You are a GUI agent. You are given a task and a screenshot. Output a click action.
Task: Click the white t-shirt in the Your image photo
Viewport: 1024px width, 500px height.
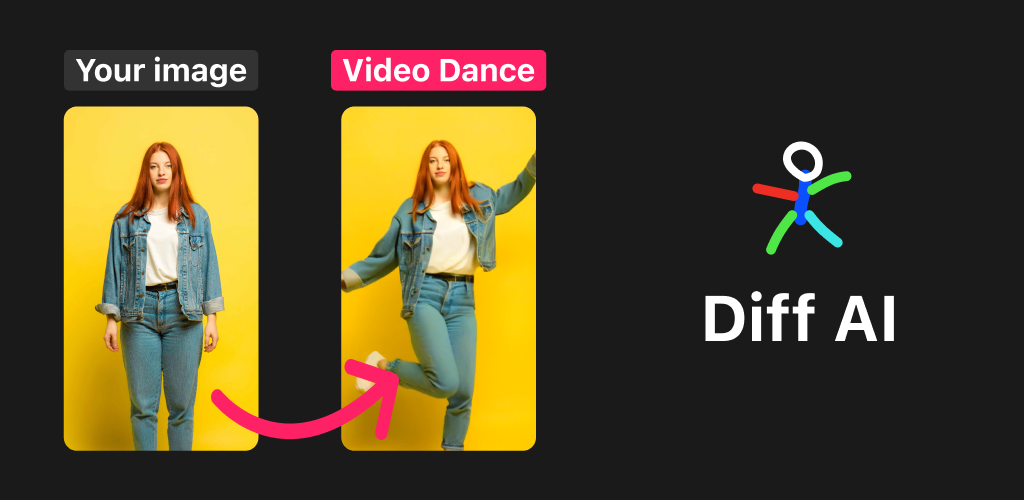[x=161, y=248]
